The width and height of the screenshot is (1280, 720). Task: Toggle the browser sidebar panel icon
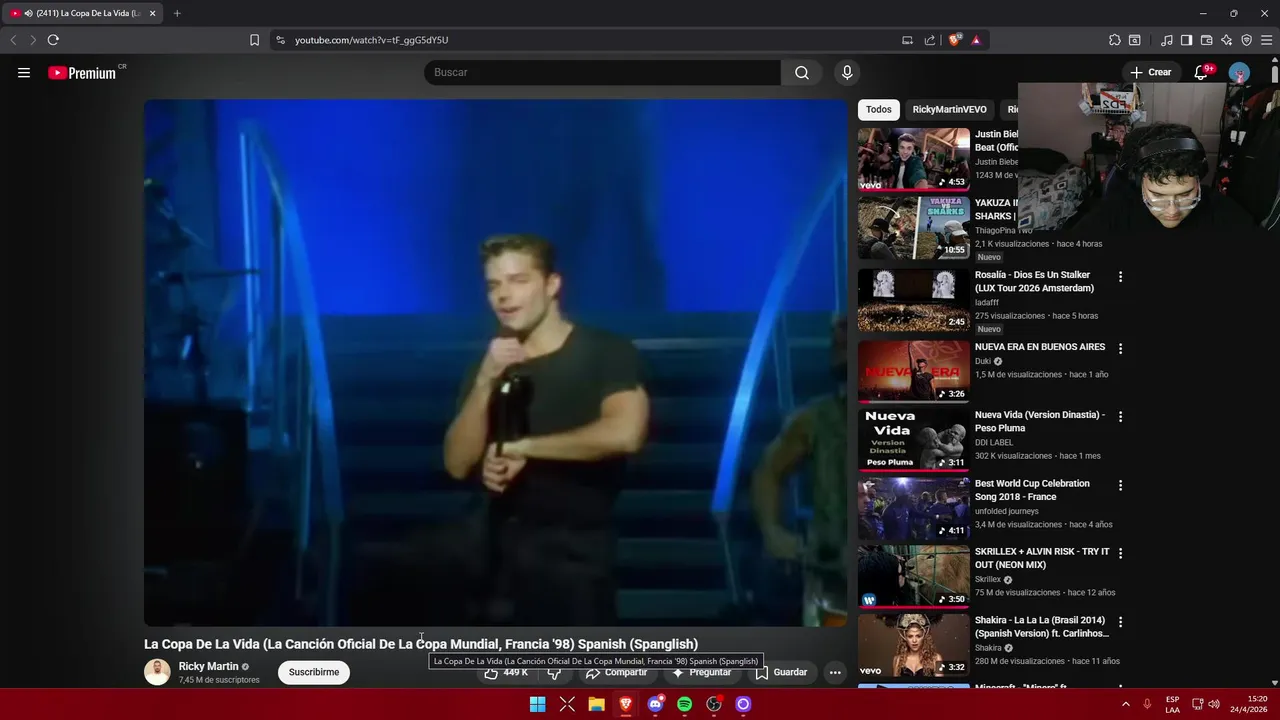[x=1186, y=40]
